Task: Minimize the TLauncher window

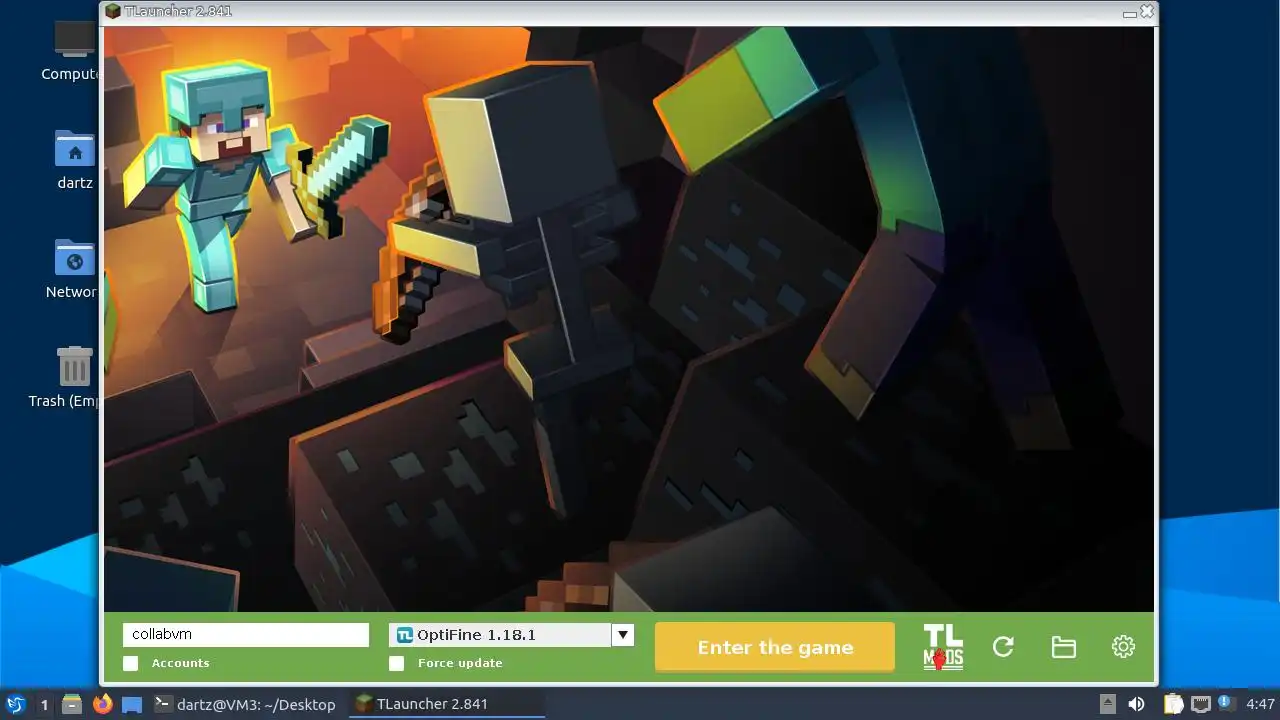Action: (x=1129, y=13)
